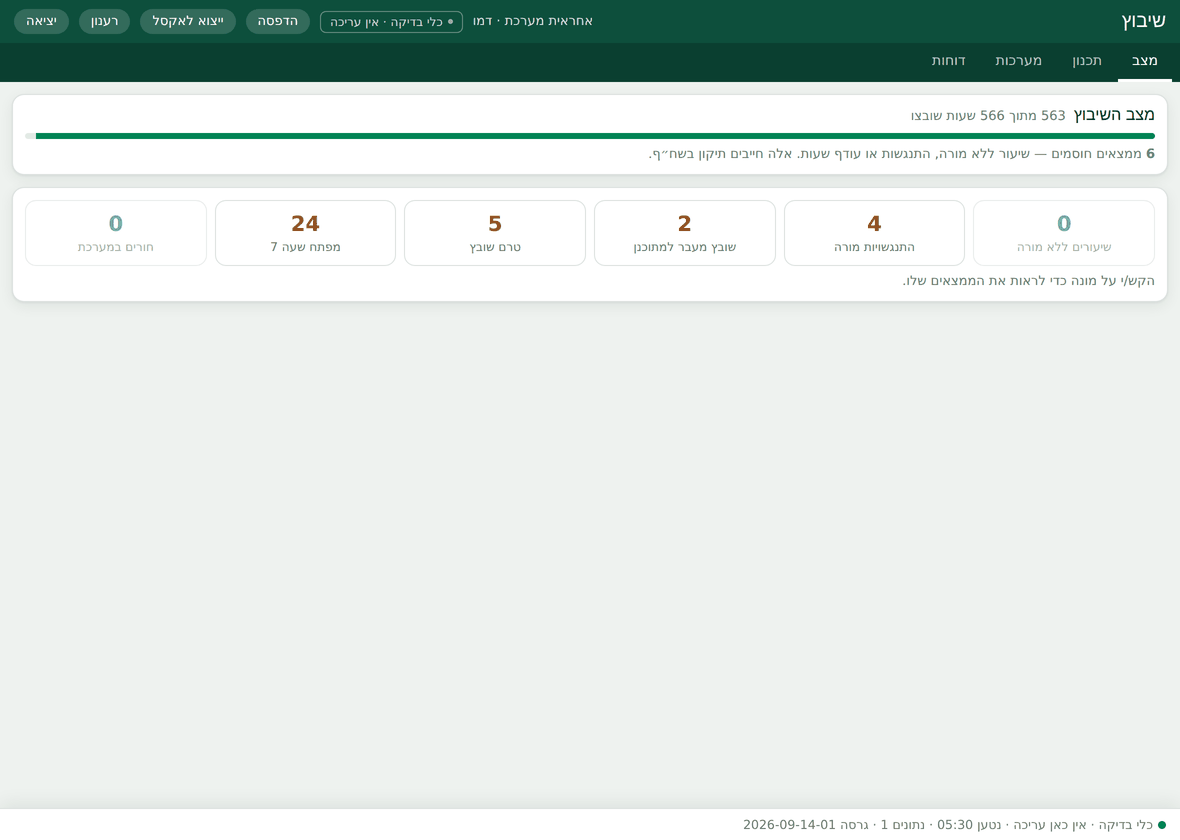Click ייצוא לאקסל export button
Screen dimensions: 1180x840
(x=188, y=21)
